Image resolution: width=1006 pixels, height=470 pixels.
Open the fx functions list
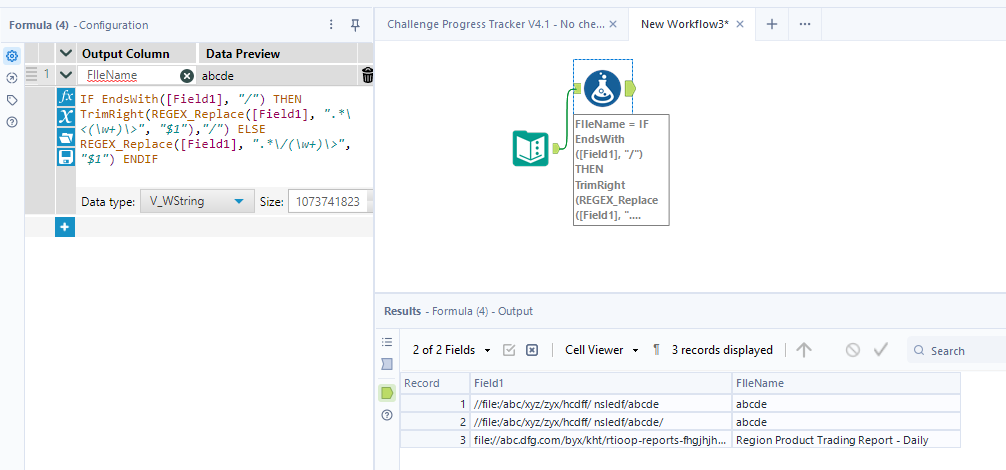[65, 98]
